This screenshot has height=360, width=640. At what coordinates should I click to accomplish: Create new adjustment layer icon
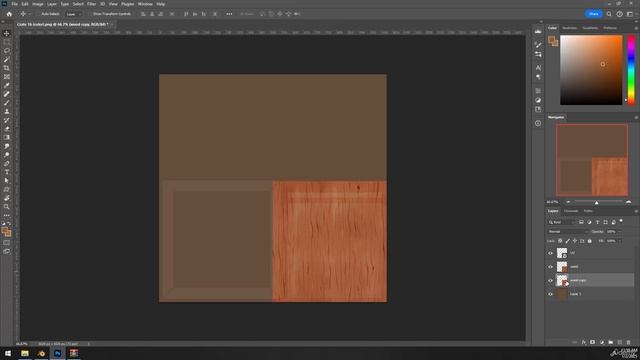pos(602,342)
